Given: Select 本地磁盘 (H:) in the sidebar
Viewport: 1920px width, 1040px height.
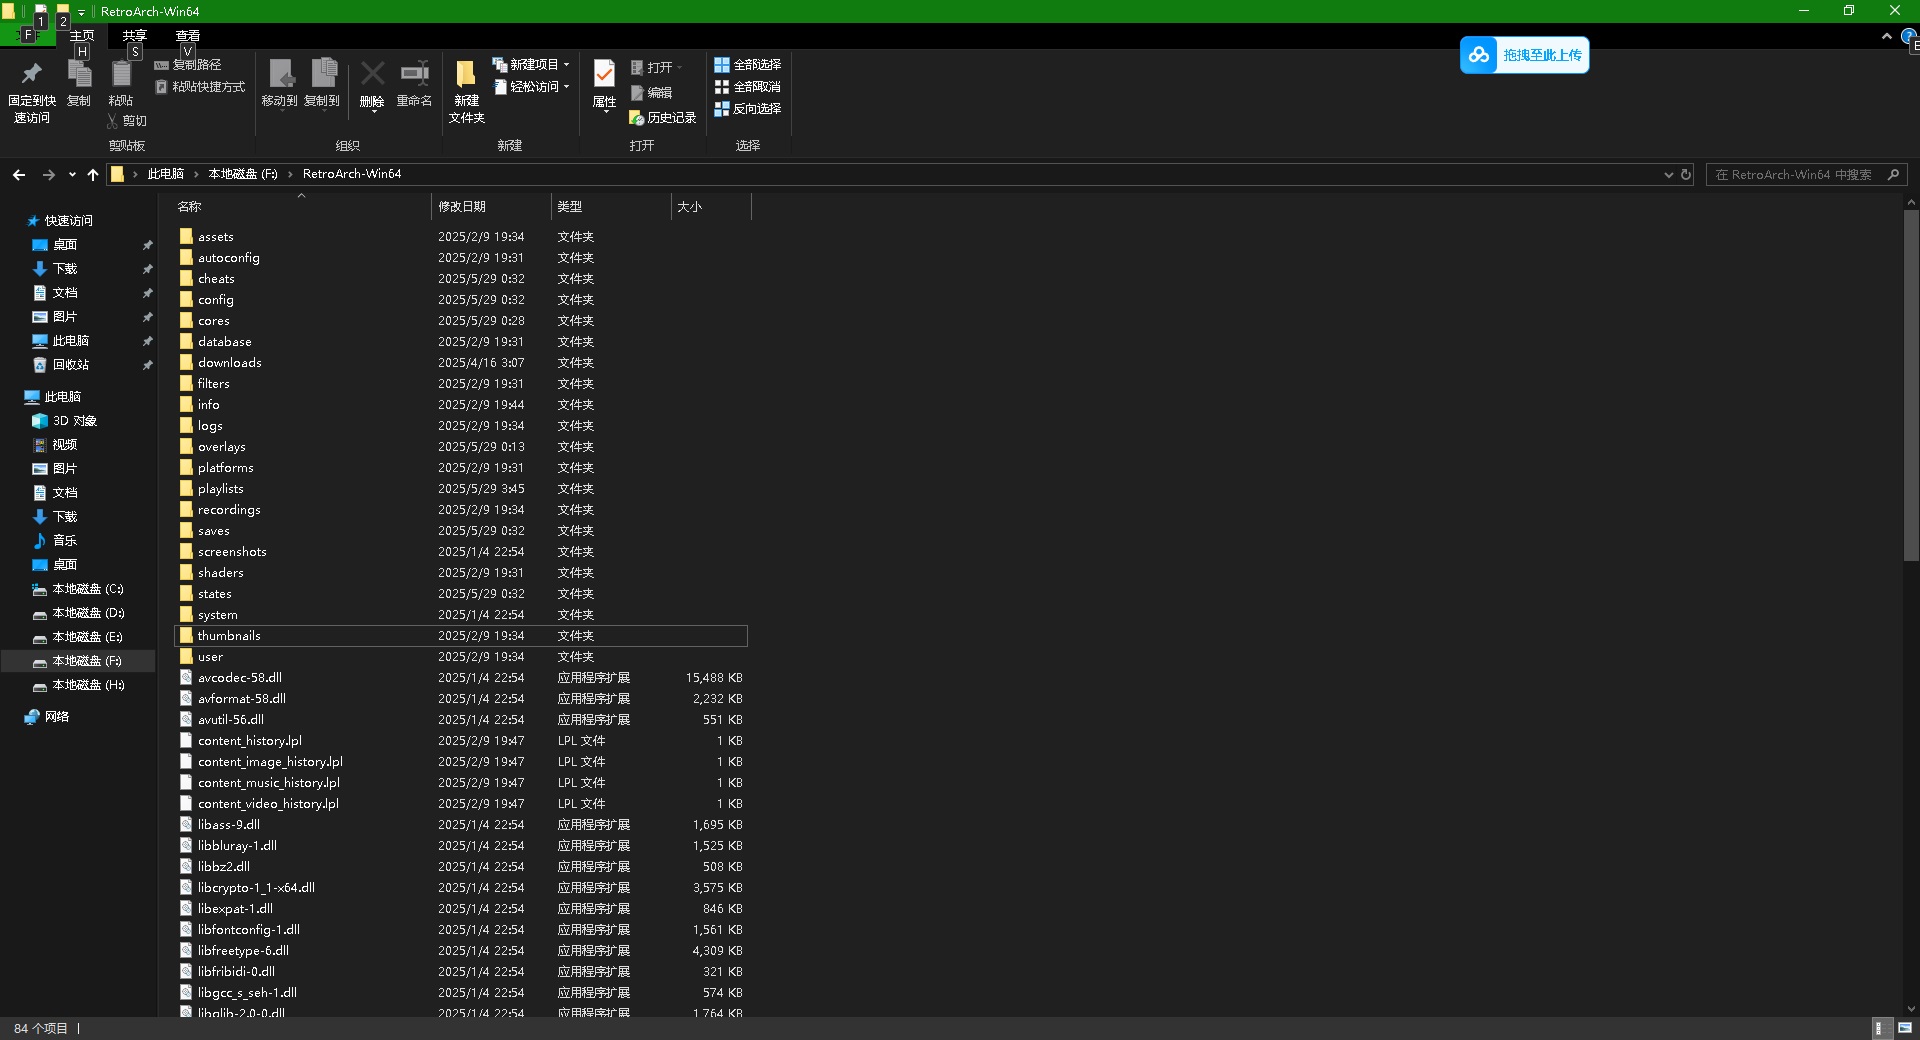Looking at the screenshot, I should pyautogui.click(x=88, y=685).
